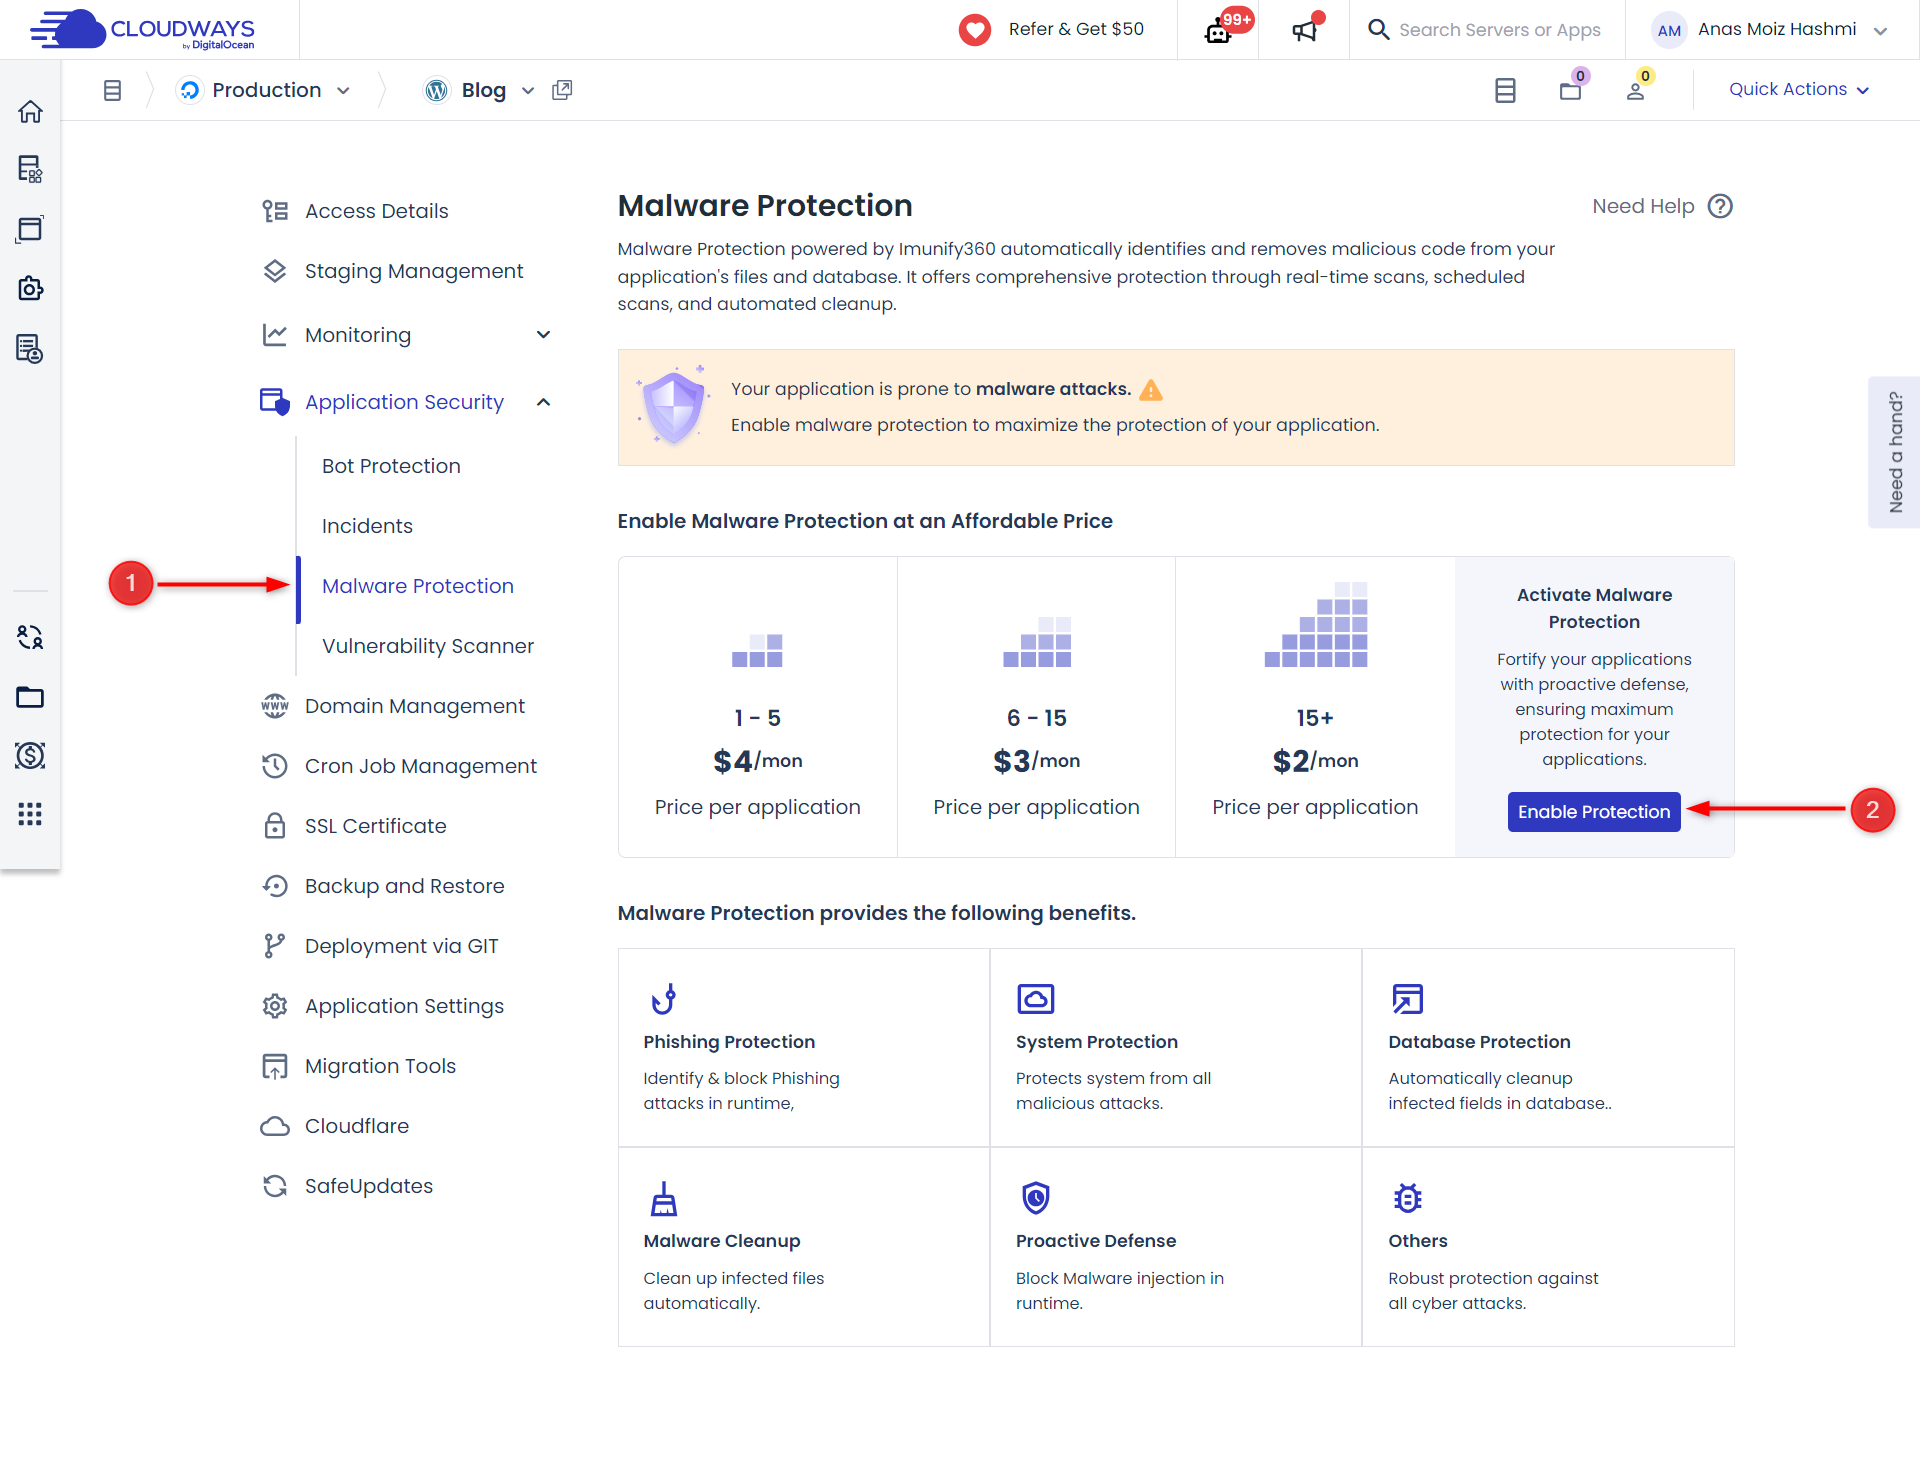Click the bot notifications icon with 99+ badge
Screen dimensions: 1920x1459
point(1218,30)
